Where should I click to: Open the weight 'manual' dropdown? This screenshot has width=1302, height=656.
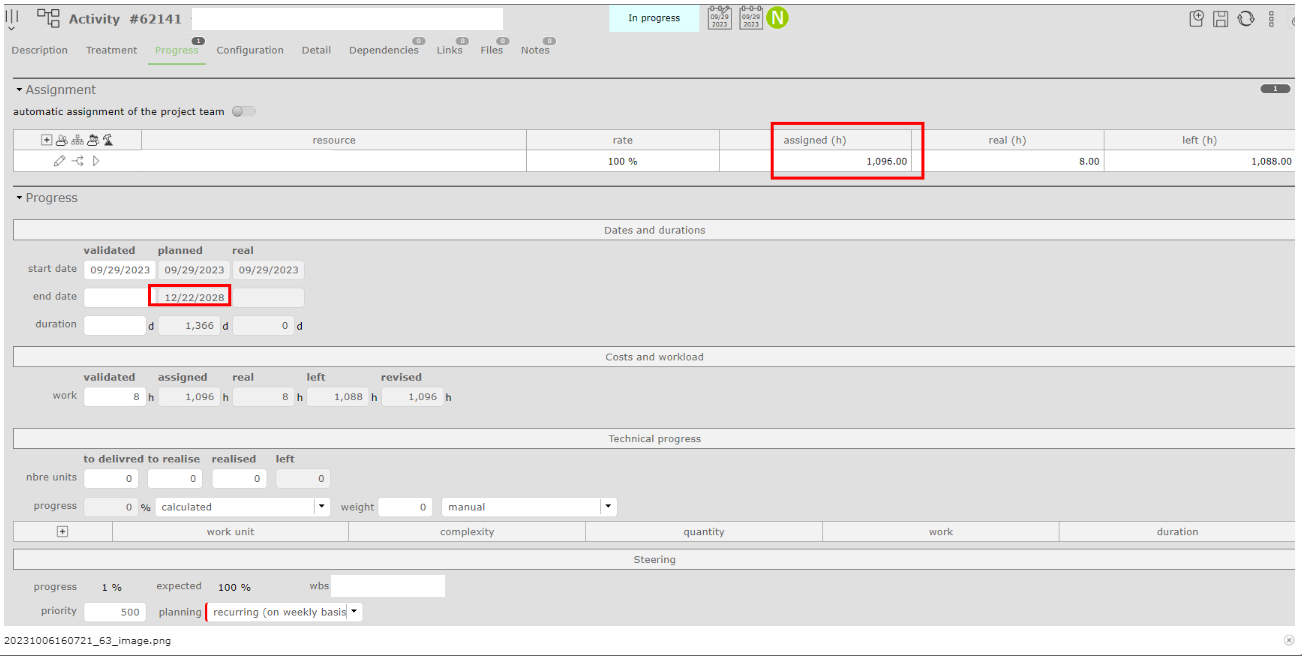click(x=608, y=507)
